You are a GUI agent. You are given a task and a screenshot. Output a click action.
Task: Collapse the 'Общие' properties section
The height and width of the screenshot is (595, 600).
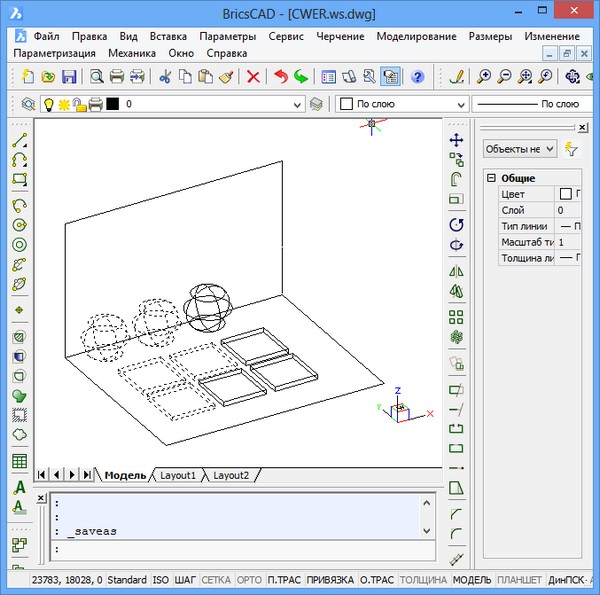(x=490, y=178)
